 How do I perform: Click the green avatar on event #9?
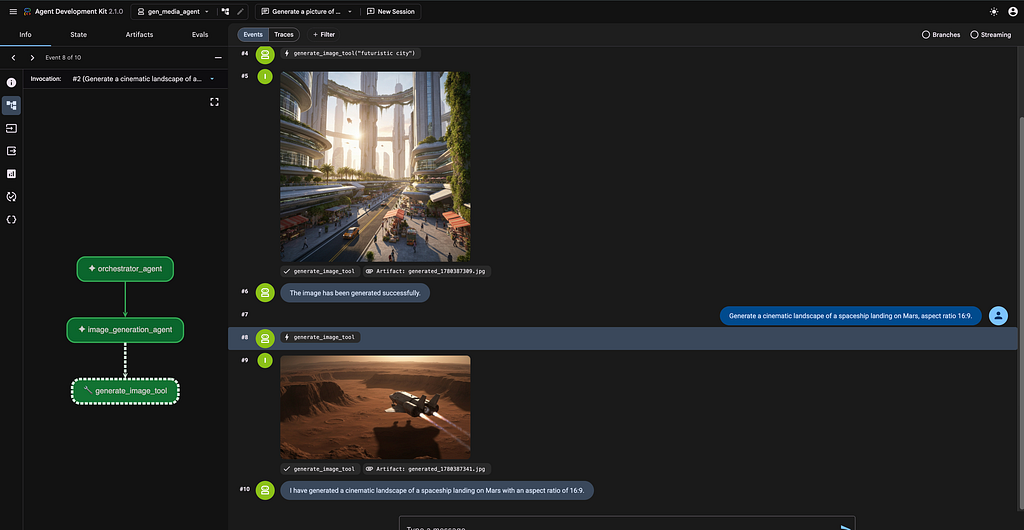(264, 360)
